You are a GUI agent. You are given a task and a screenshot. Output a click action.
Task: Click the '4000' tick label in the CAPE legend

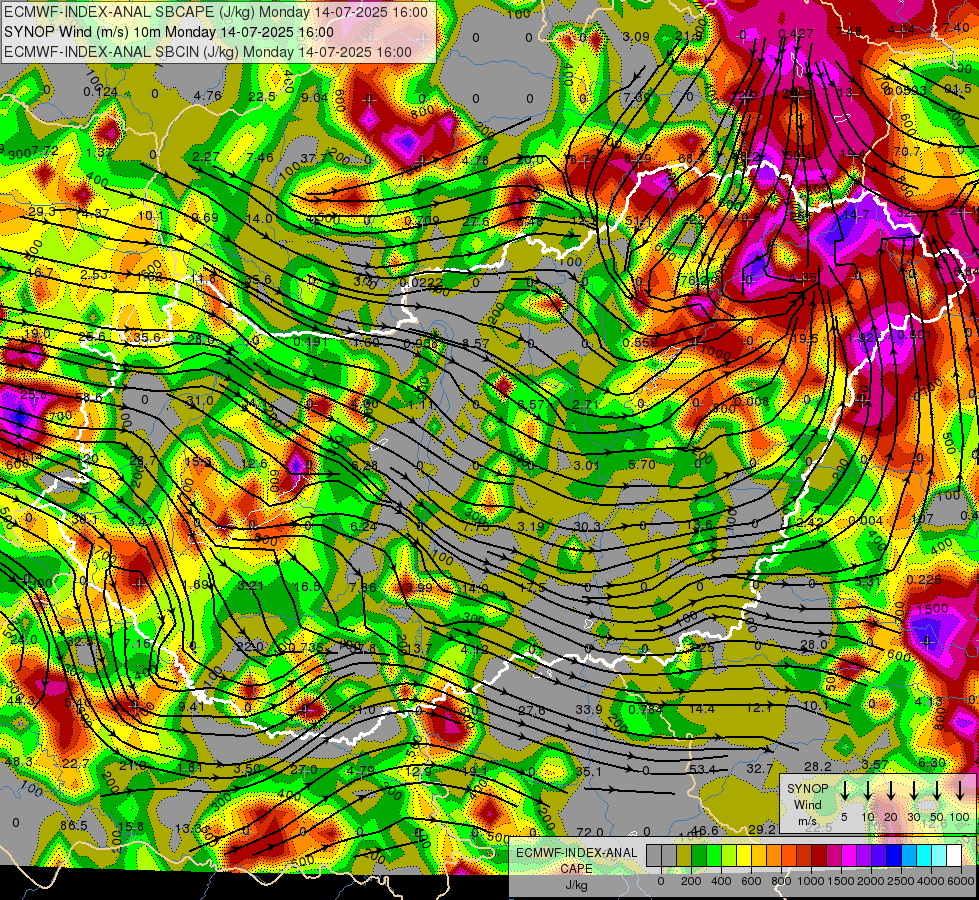tap(931, 881)
